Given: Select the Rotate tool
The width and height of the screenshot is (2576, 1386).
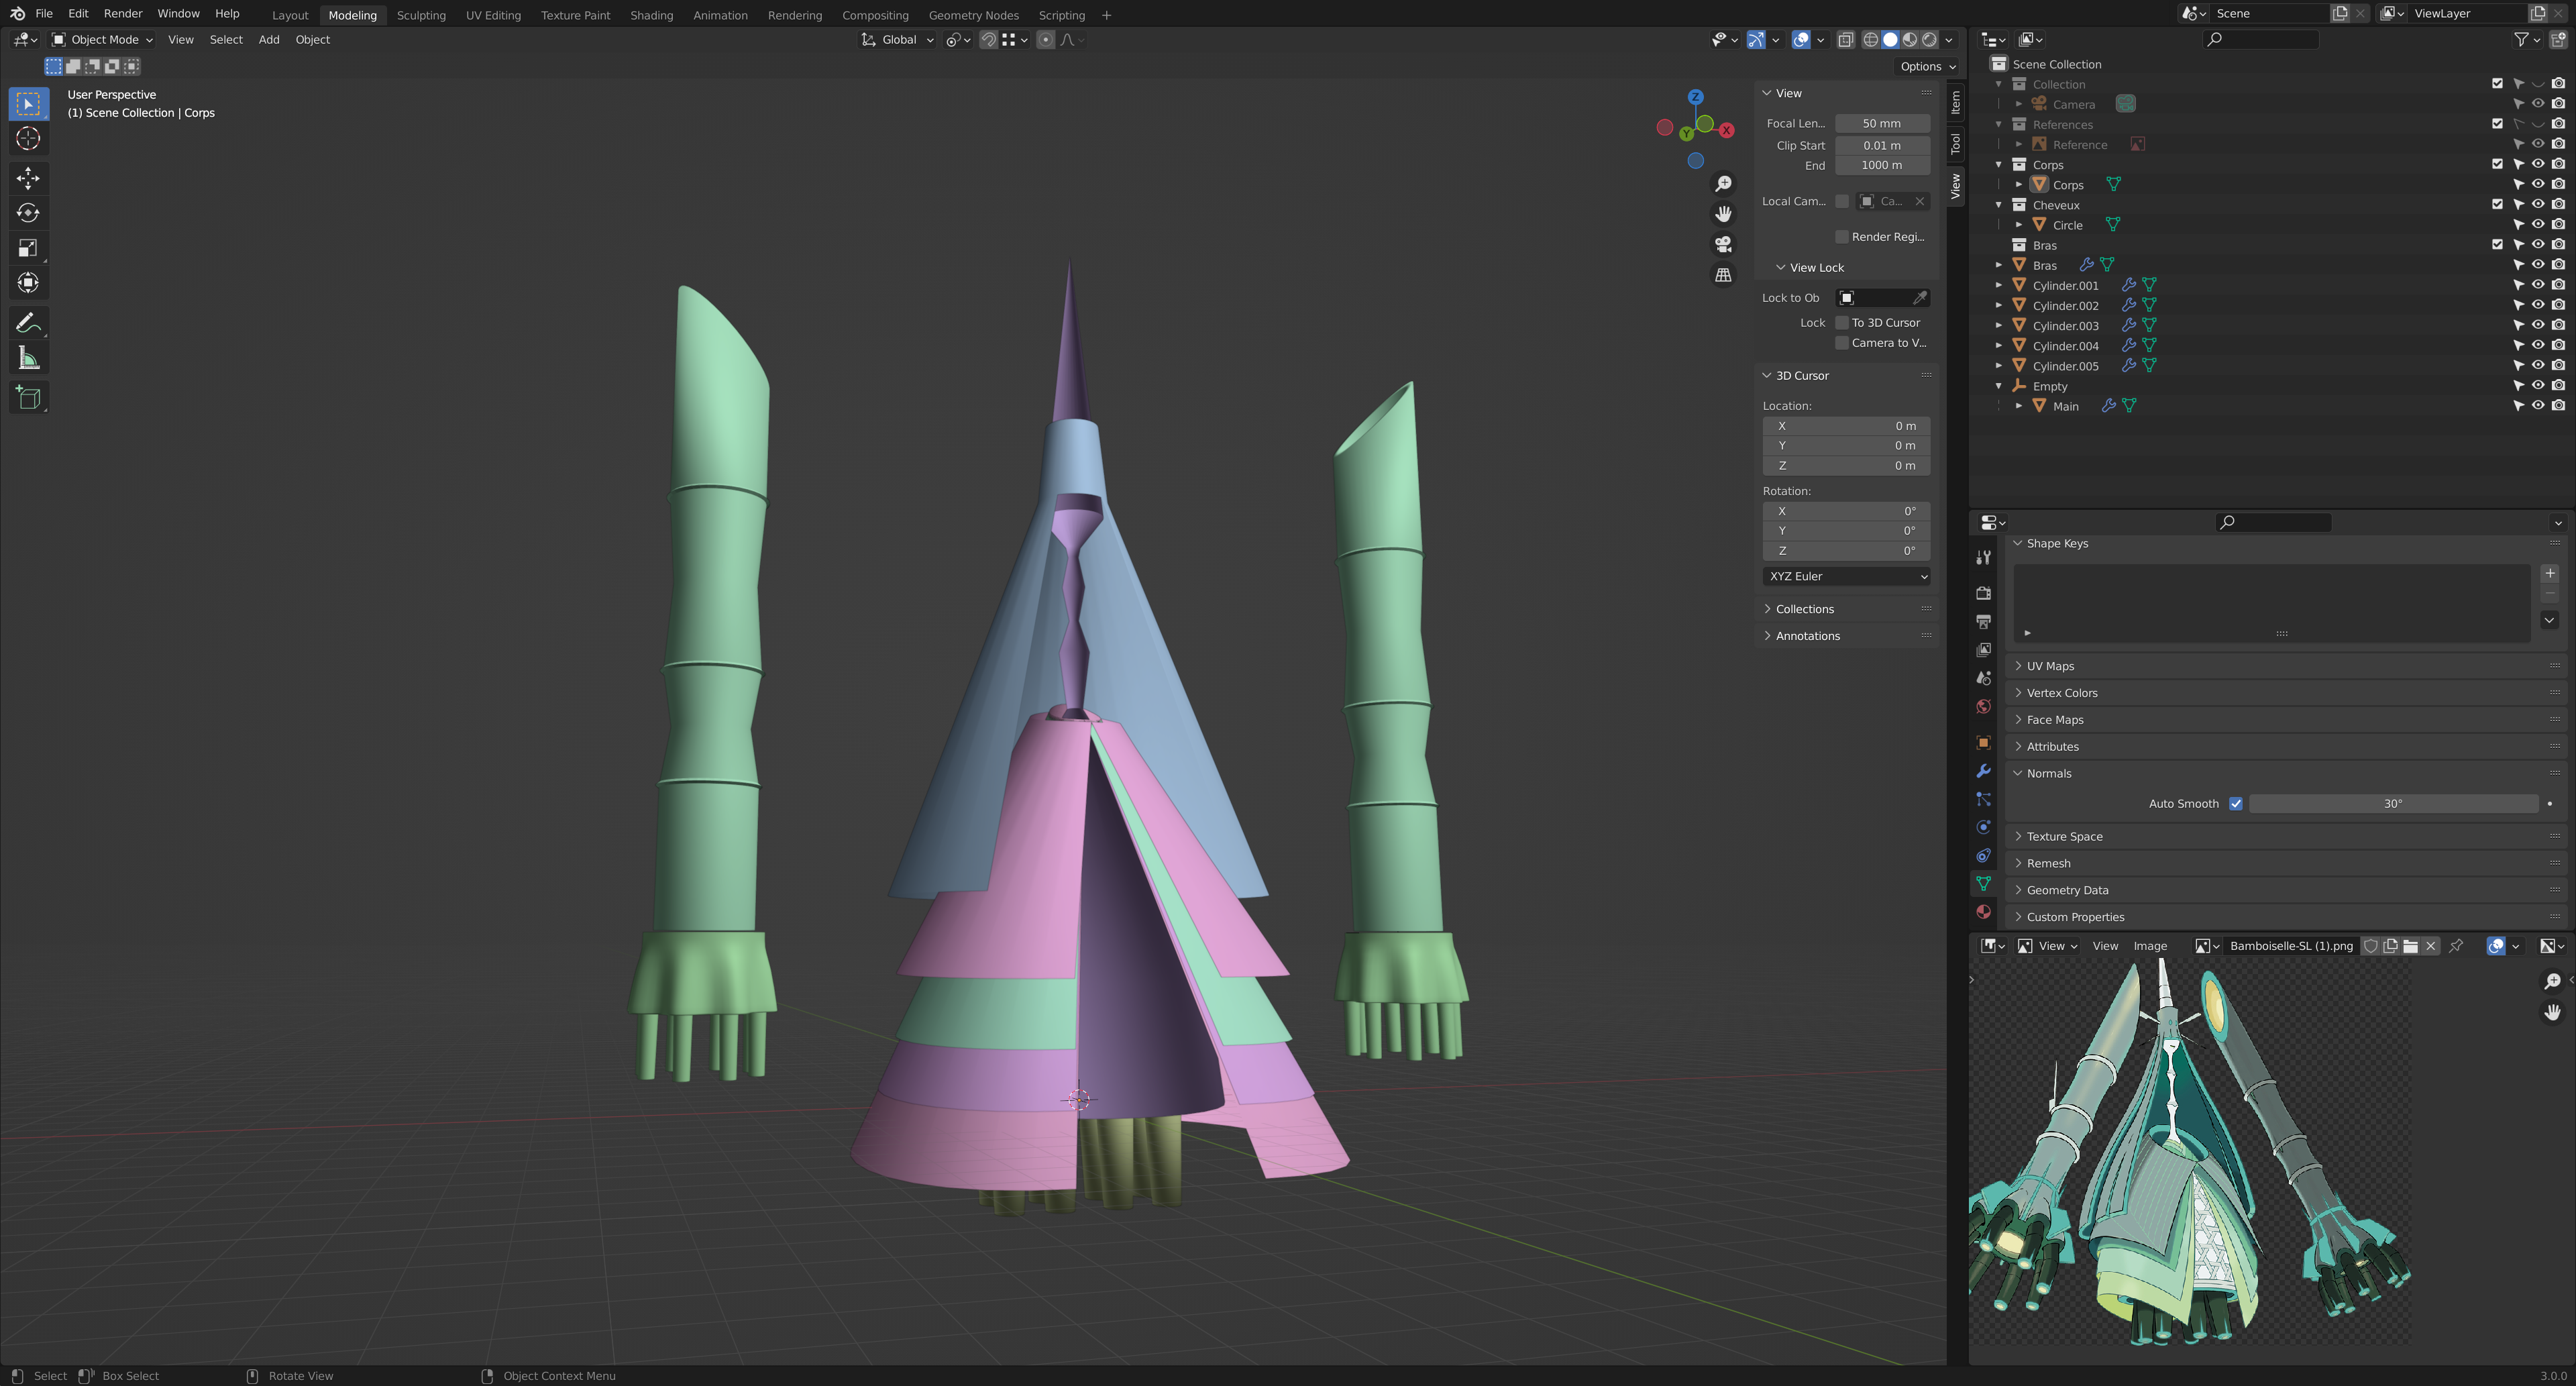Looking at the screenshot, I should click(28, 213).
